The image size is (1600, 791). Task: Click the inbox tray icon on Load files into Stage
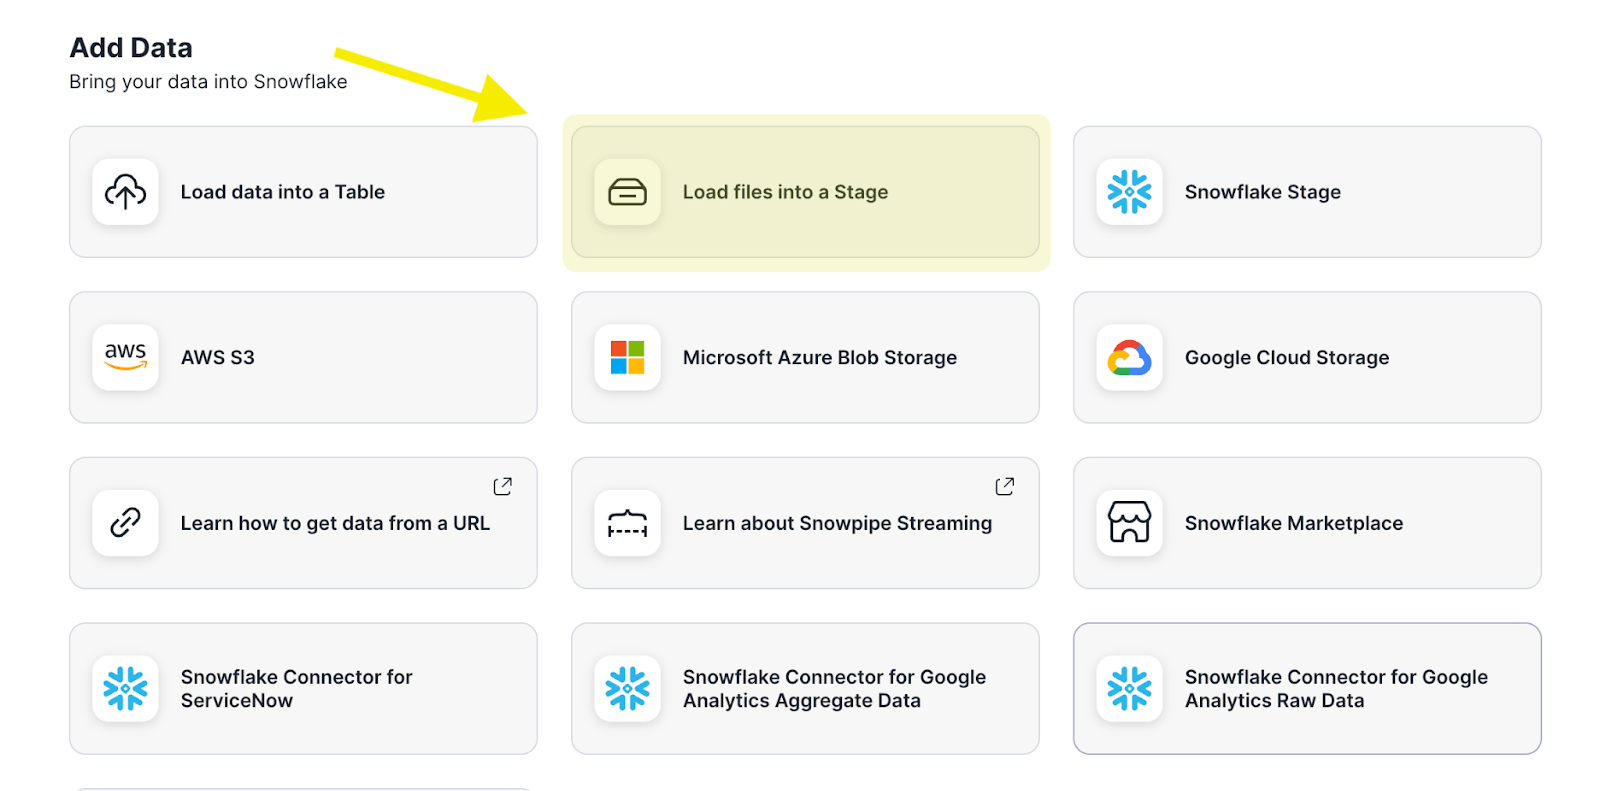627,192
